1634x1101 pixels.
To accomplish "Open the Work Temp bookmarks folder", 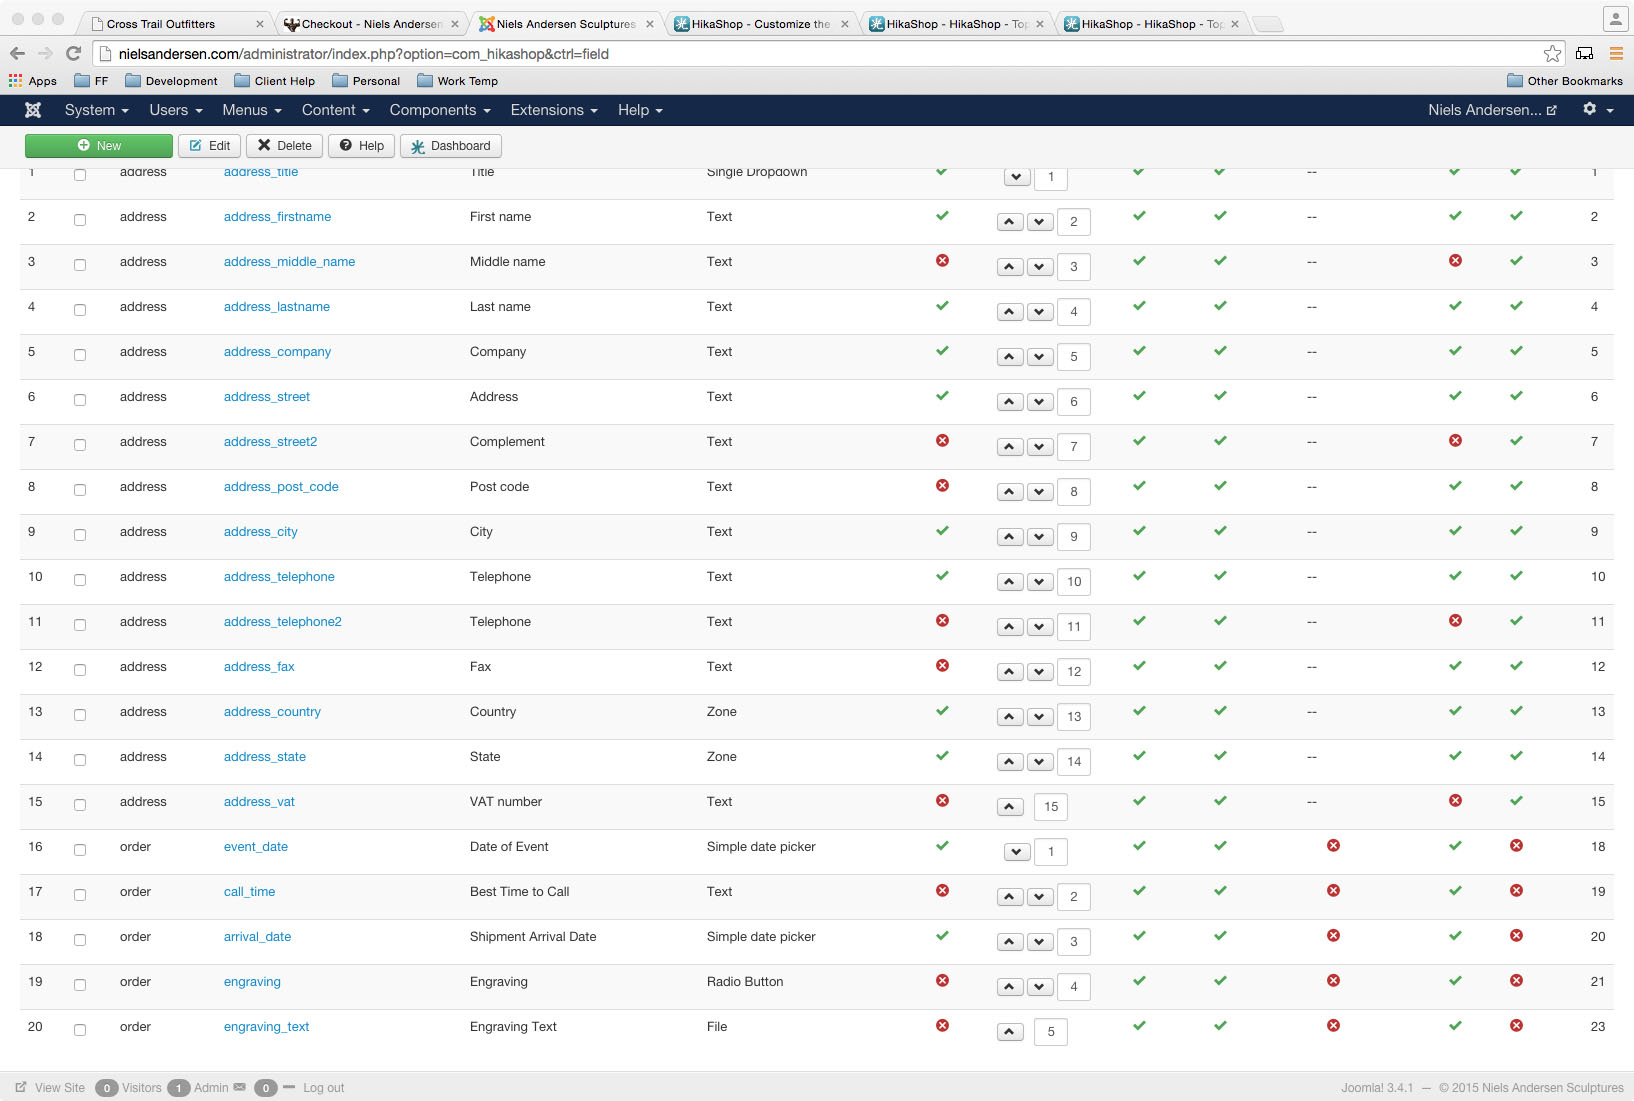I will [x=458, y=81].
